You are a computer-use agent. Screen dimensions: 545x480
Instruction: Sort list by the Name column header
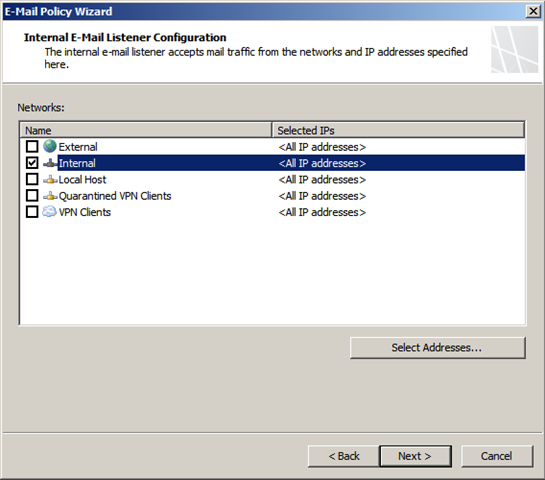(x=146, y=130)
